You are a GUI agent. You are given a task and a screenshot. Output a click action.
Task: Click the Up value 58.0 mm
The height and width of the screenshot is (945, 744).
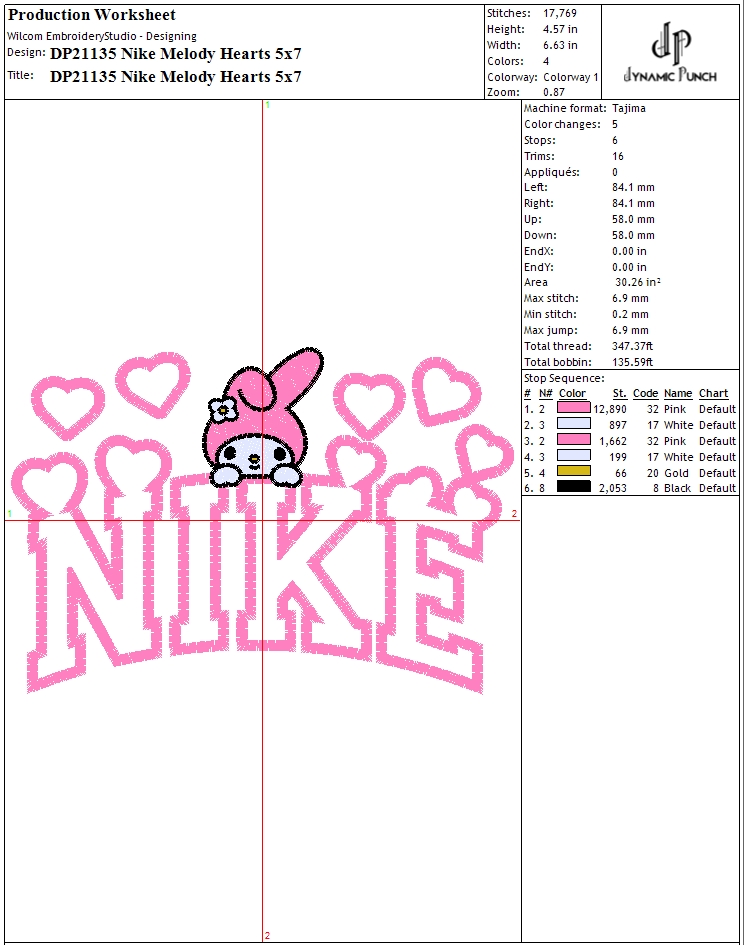(x=633, y=219)
